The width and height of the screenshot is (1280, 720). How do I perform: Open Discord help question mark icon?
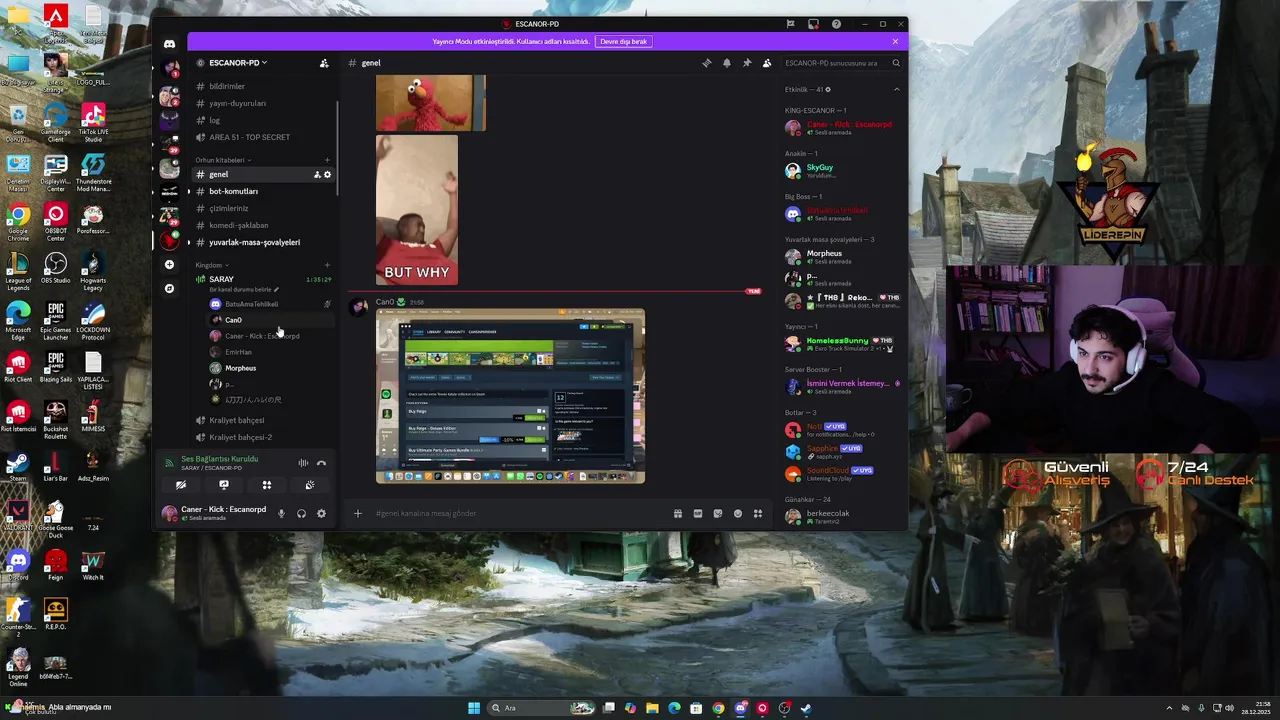point(836,24)
